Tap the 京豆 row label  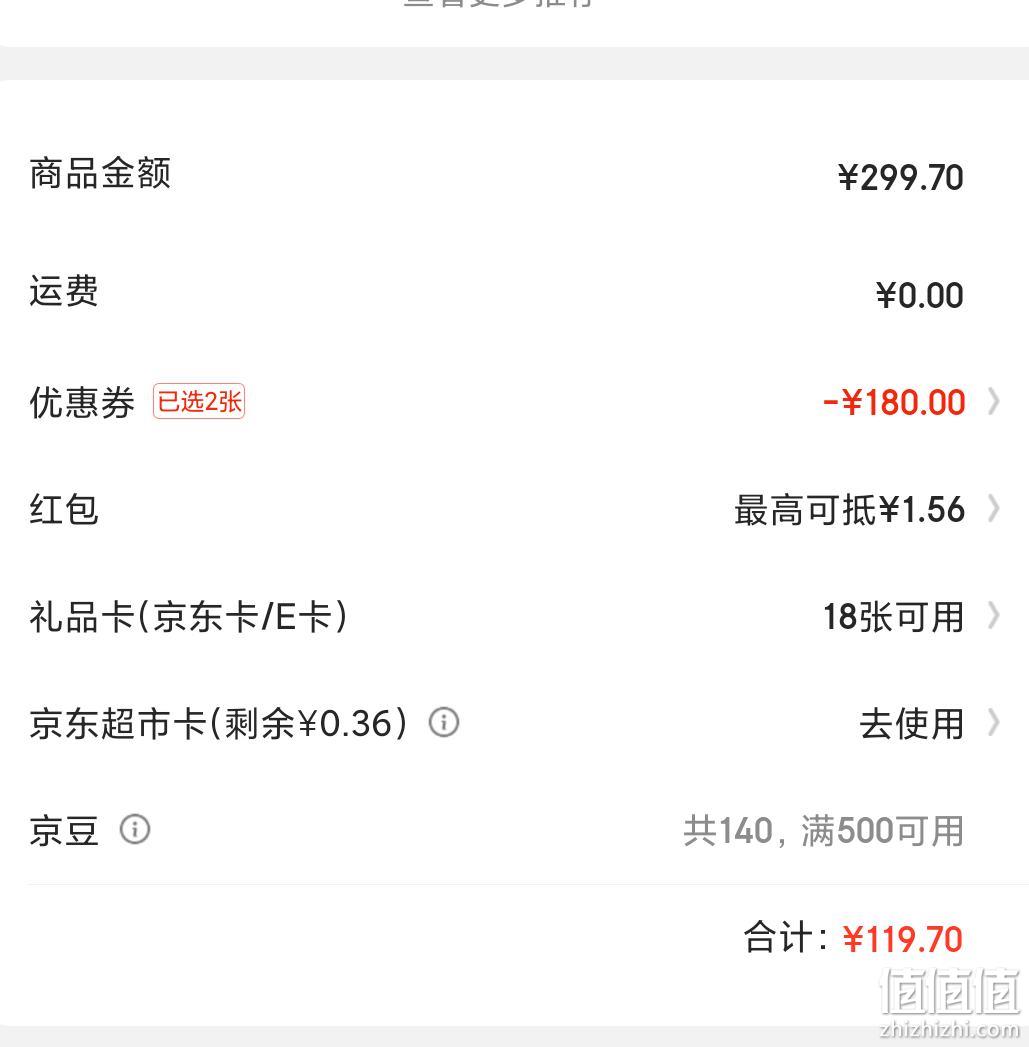[64, 831]
